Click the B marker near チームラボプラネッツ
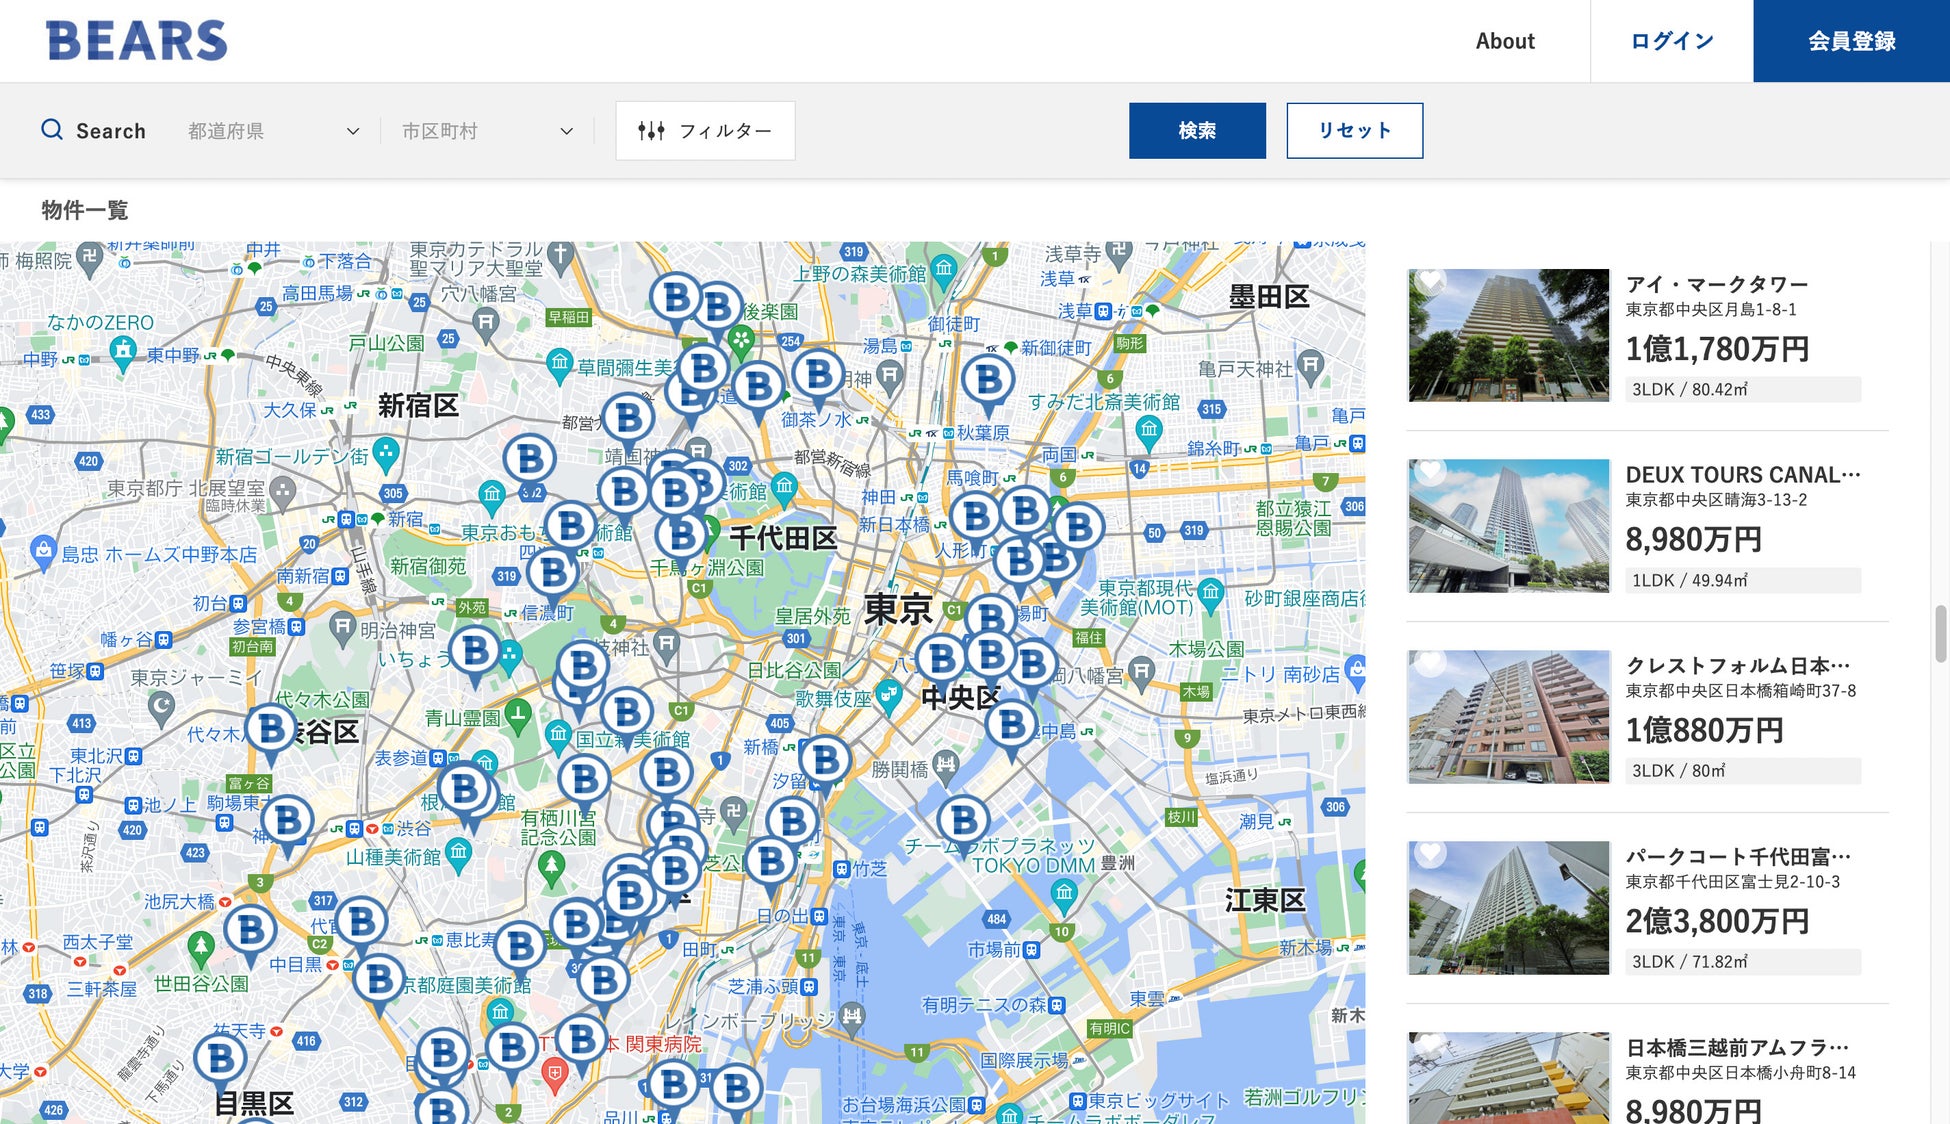The width and height of the screenshot is (1950, 1124). click(x=963, y=821)
